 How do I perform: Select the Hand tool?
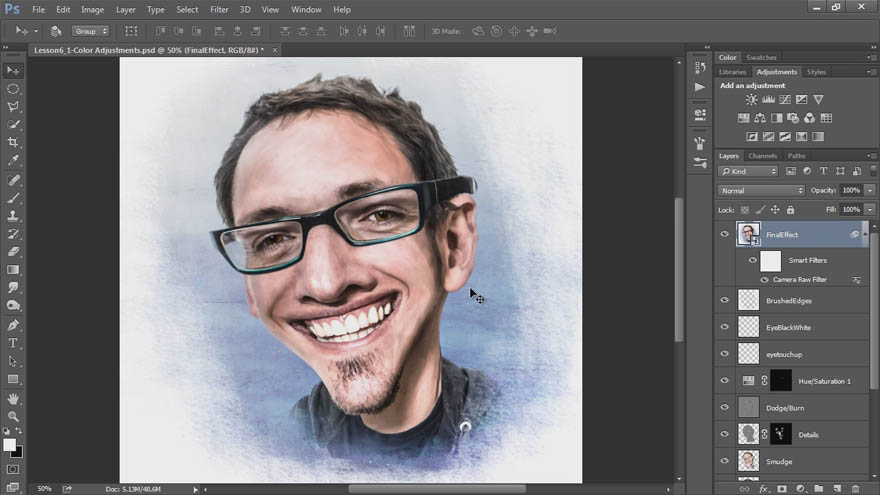coord(13,399)
